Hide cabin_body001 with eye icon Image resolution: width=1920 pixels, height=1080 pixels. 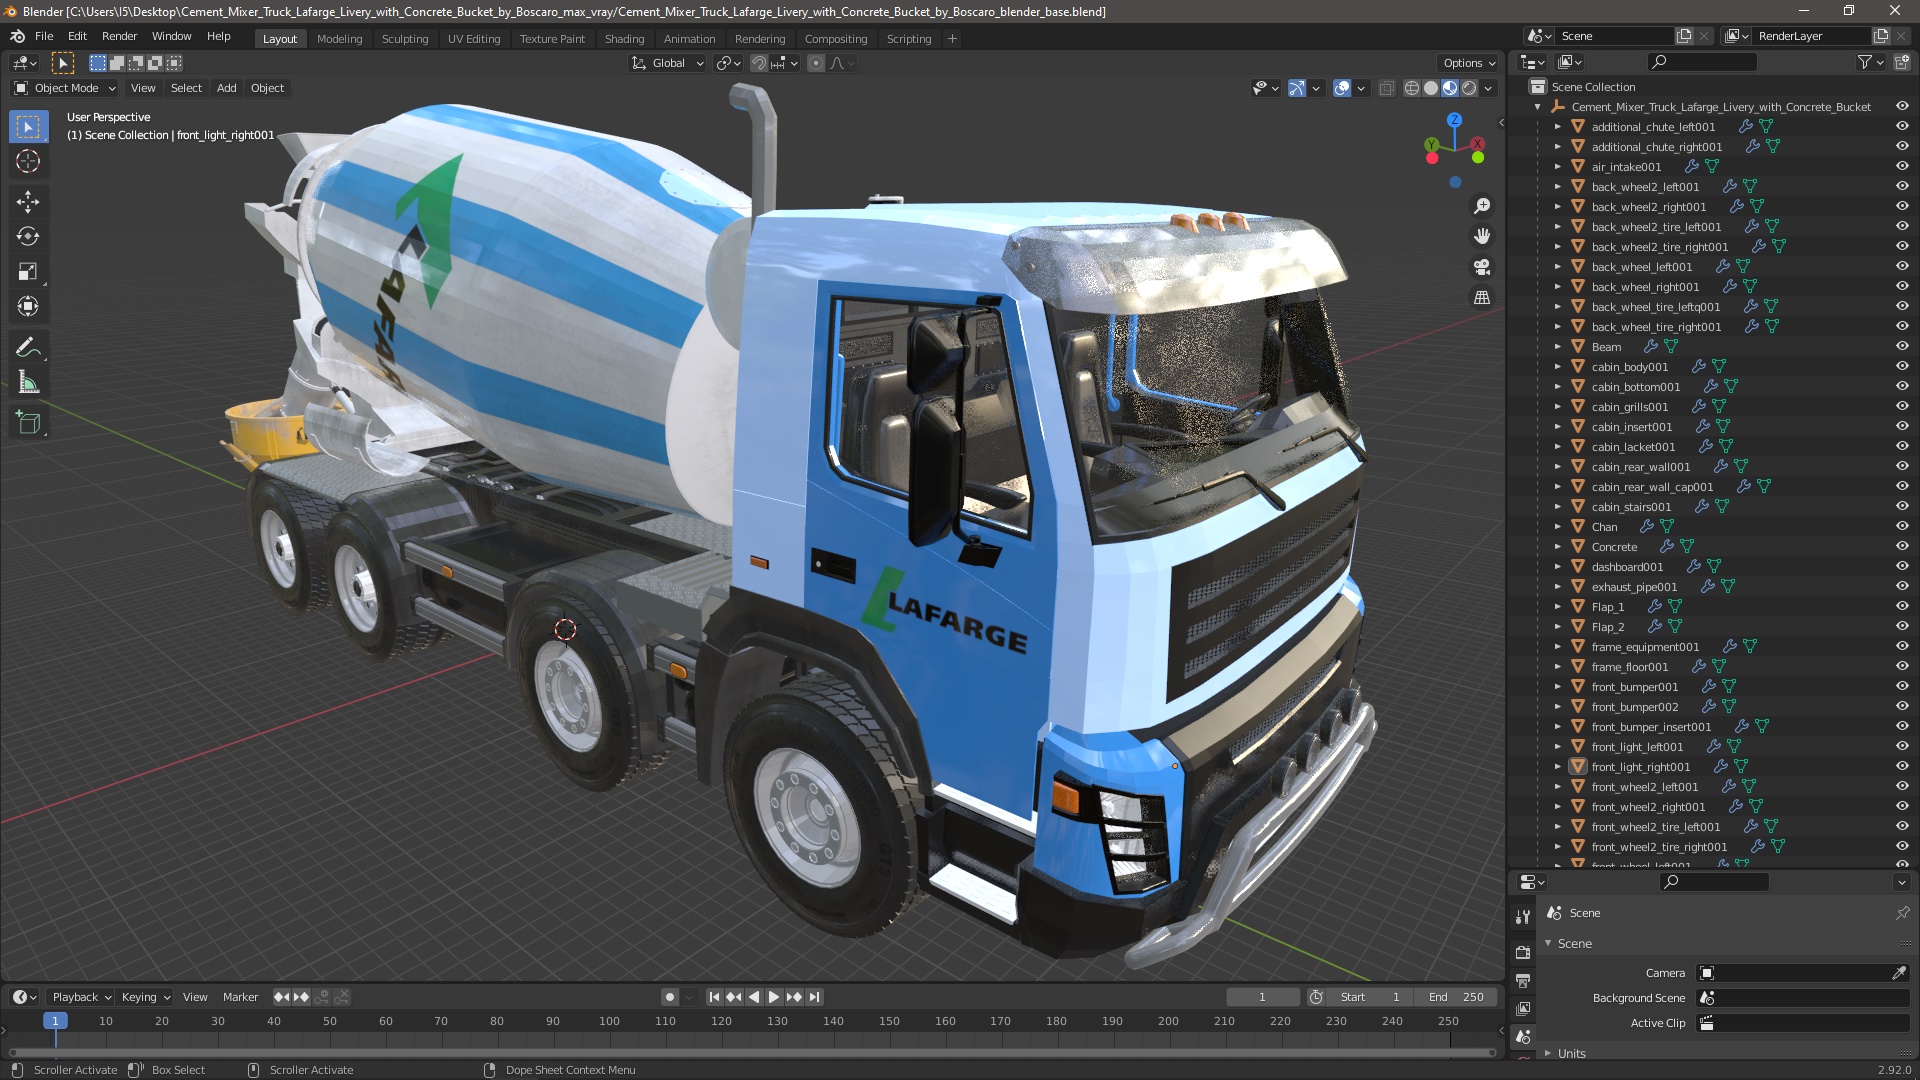1902,367
